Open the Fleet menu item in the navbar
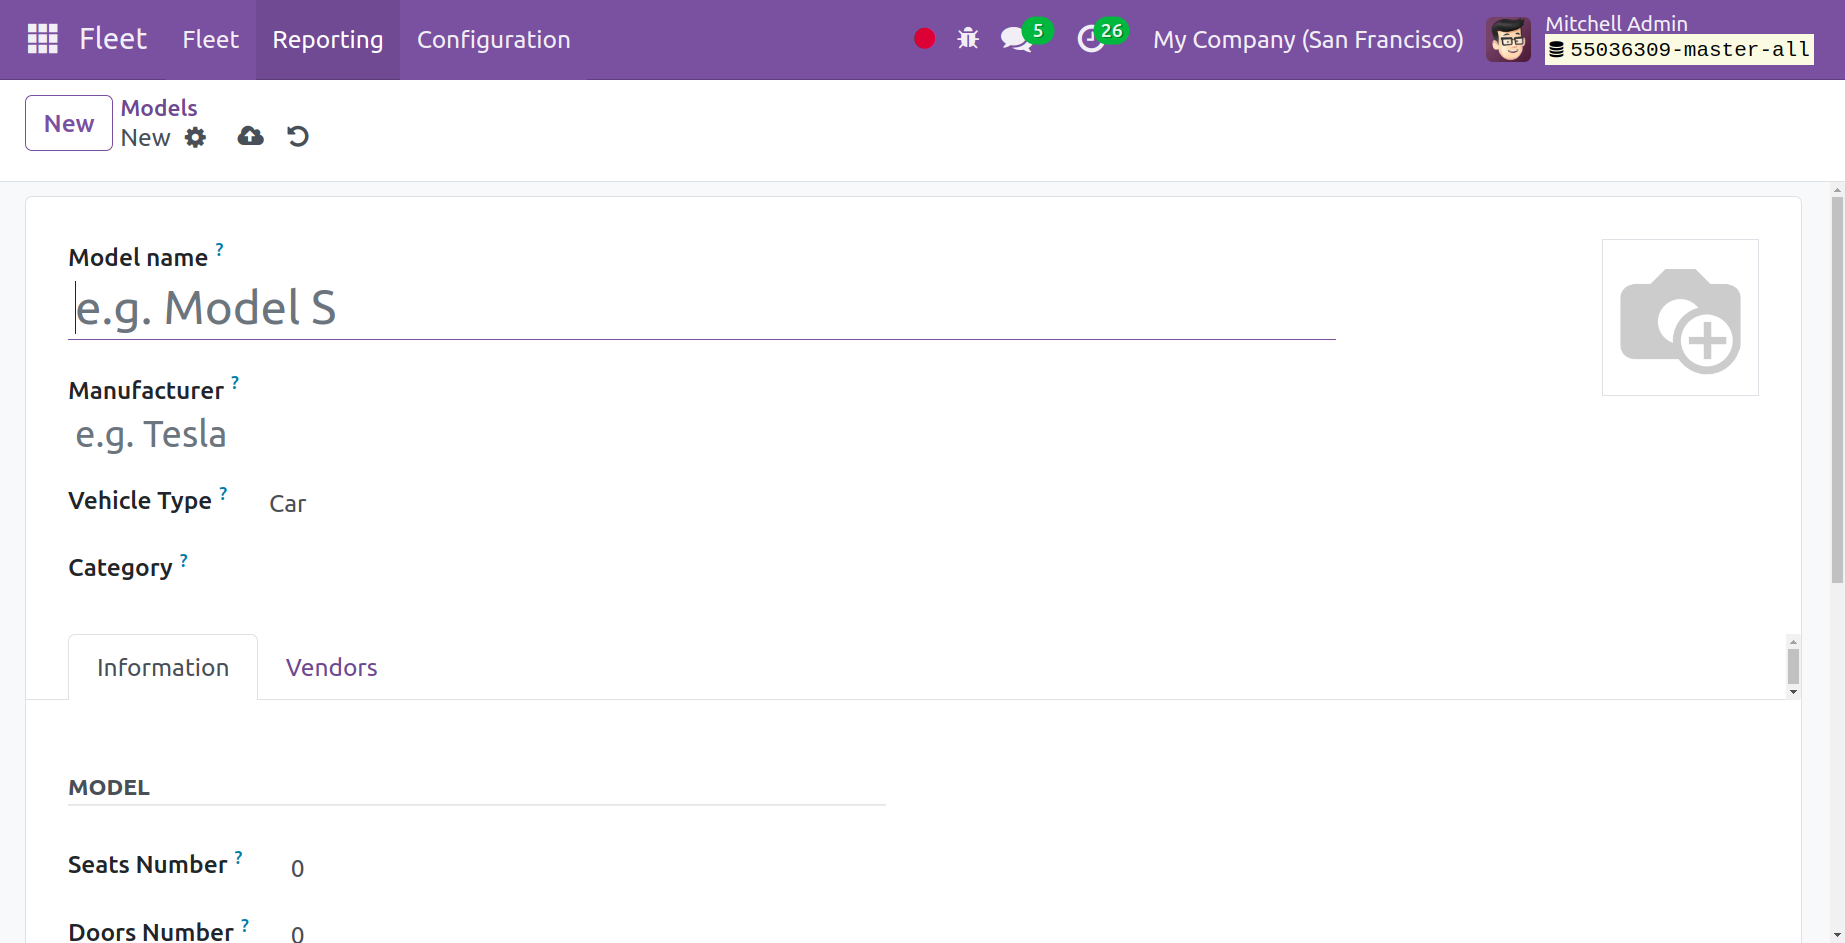The image size is (1845, 943). (210, 40)
